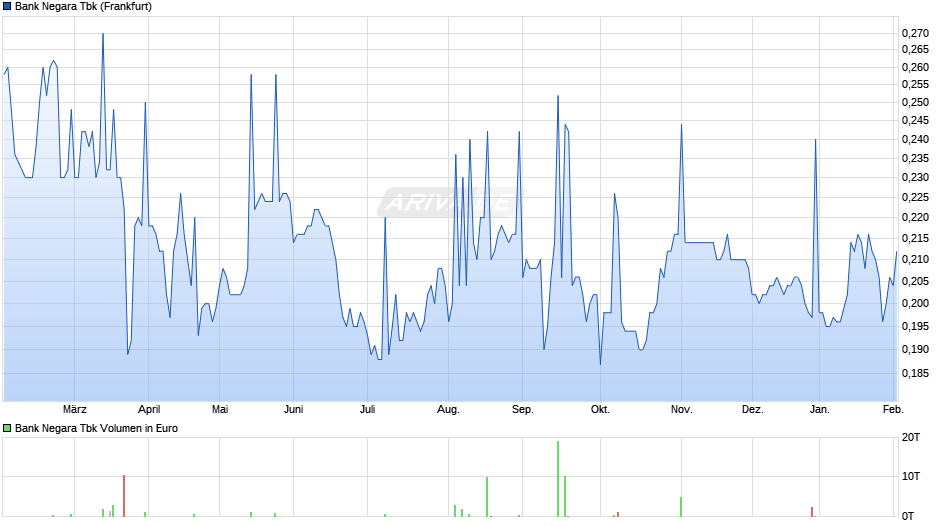Click the 0,235 price axis value

click(915, 159)
